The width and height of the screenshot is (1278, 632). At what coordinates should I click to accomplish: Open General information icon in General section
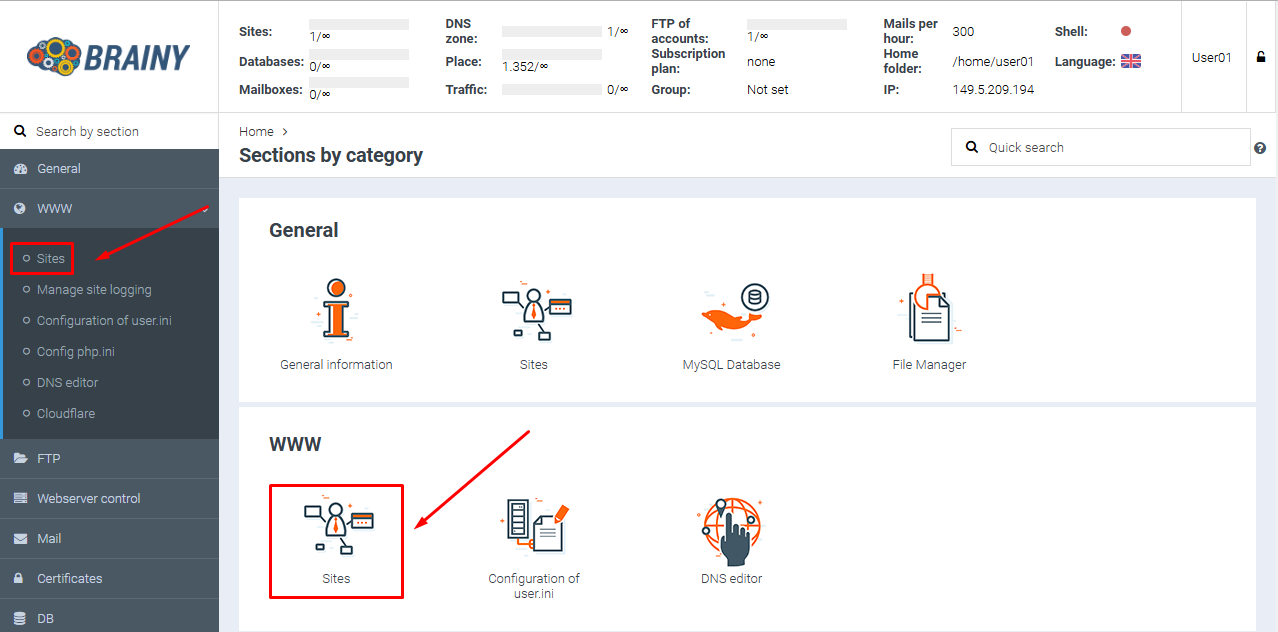click(336, 313)
